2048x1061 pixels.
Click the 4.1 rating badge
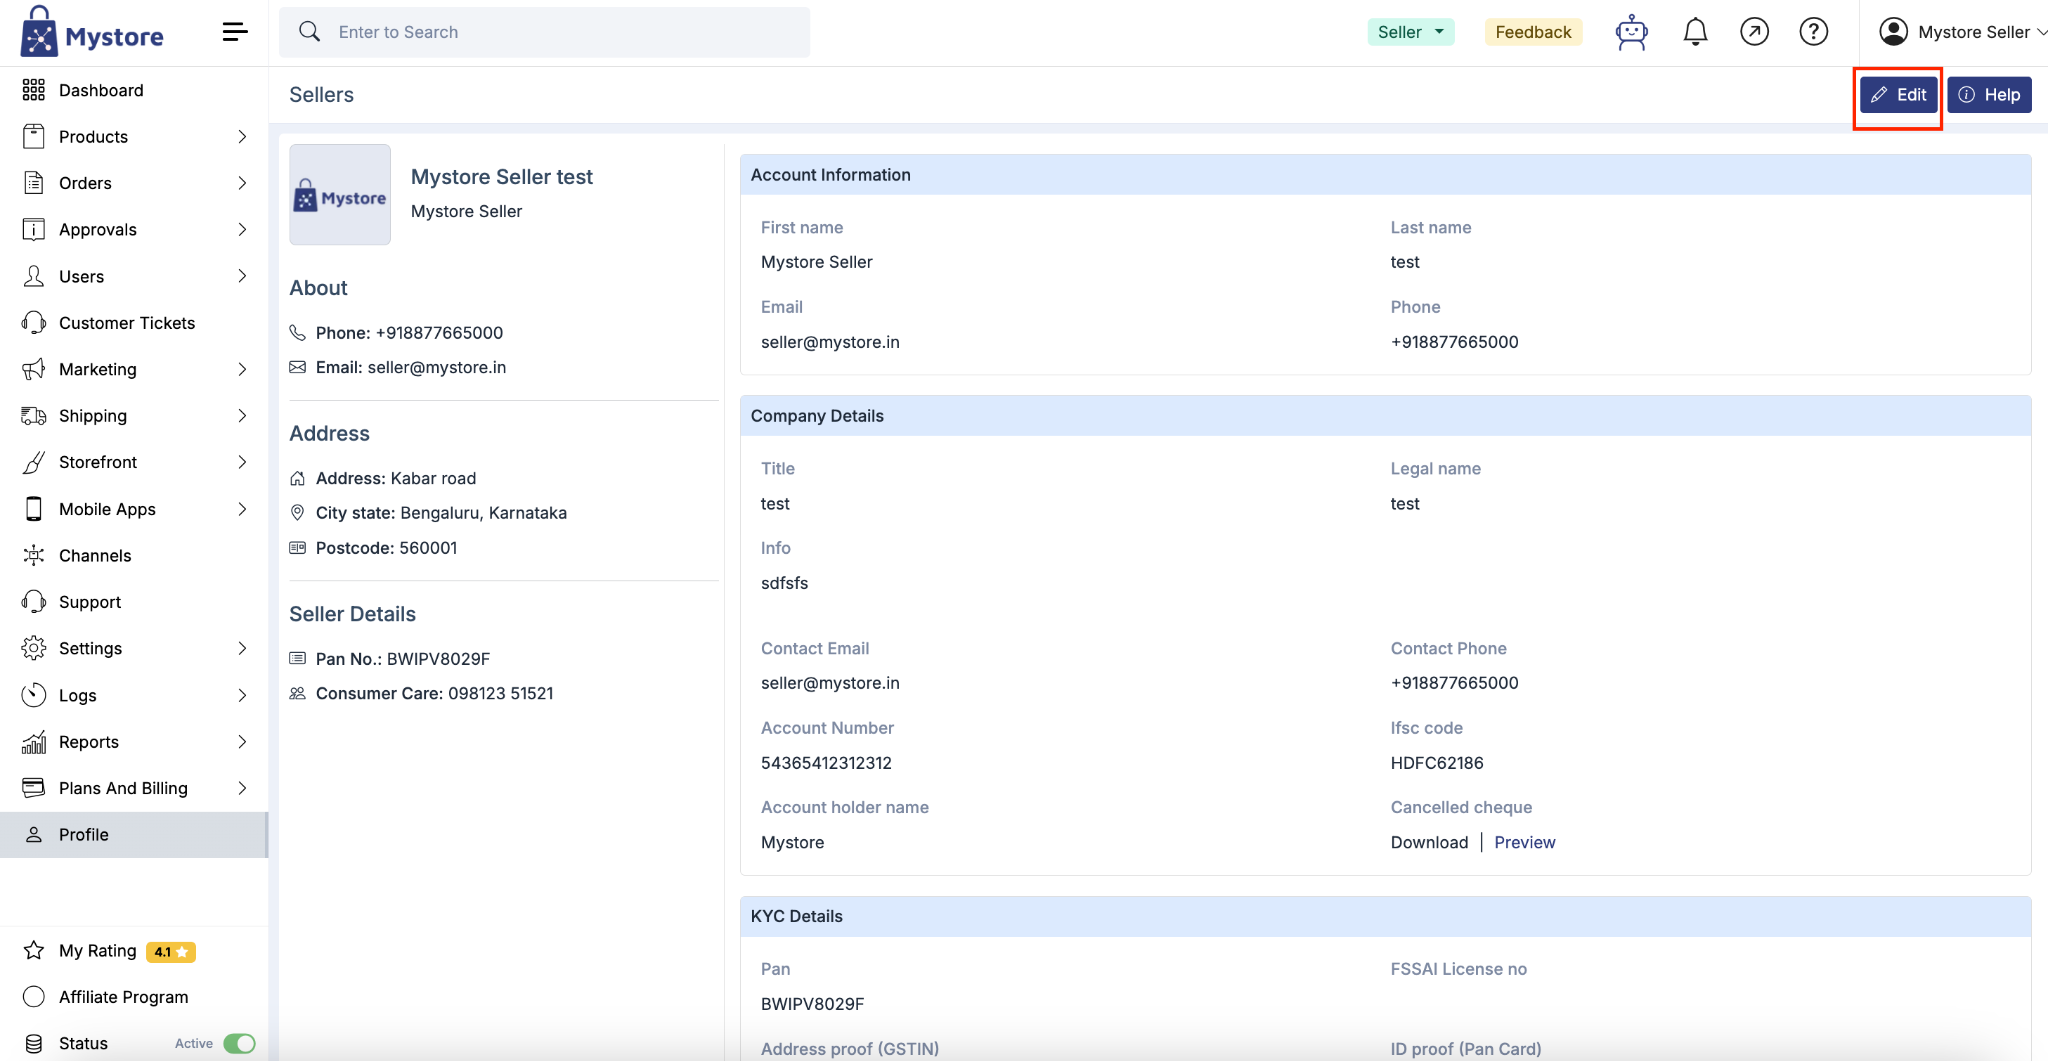point(171,952)
